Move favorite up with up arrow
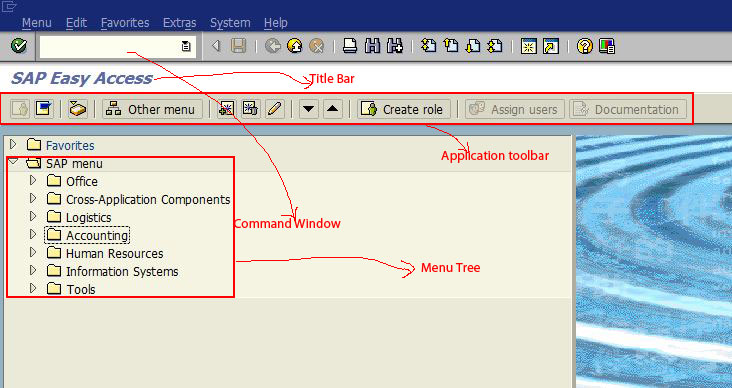The width and height of the screenshot is (732, 388). (333, 109)
